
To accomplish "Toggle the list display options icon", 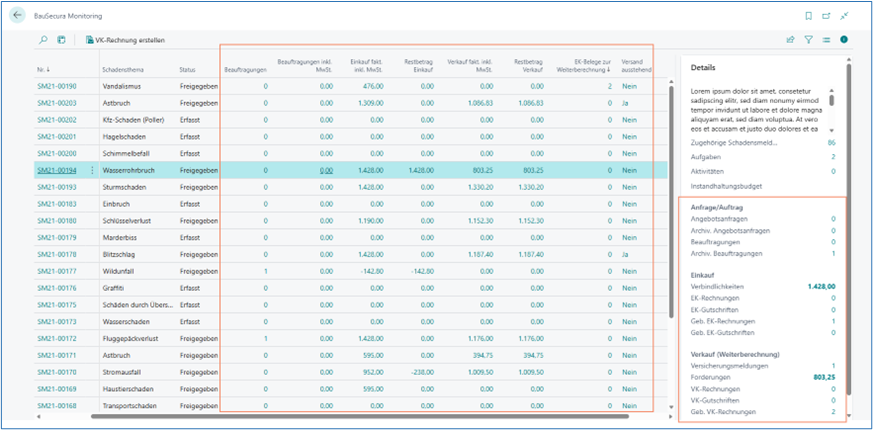I will click(827, 40).
